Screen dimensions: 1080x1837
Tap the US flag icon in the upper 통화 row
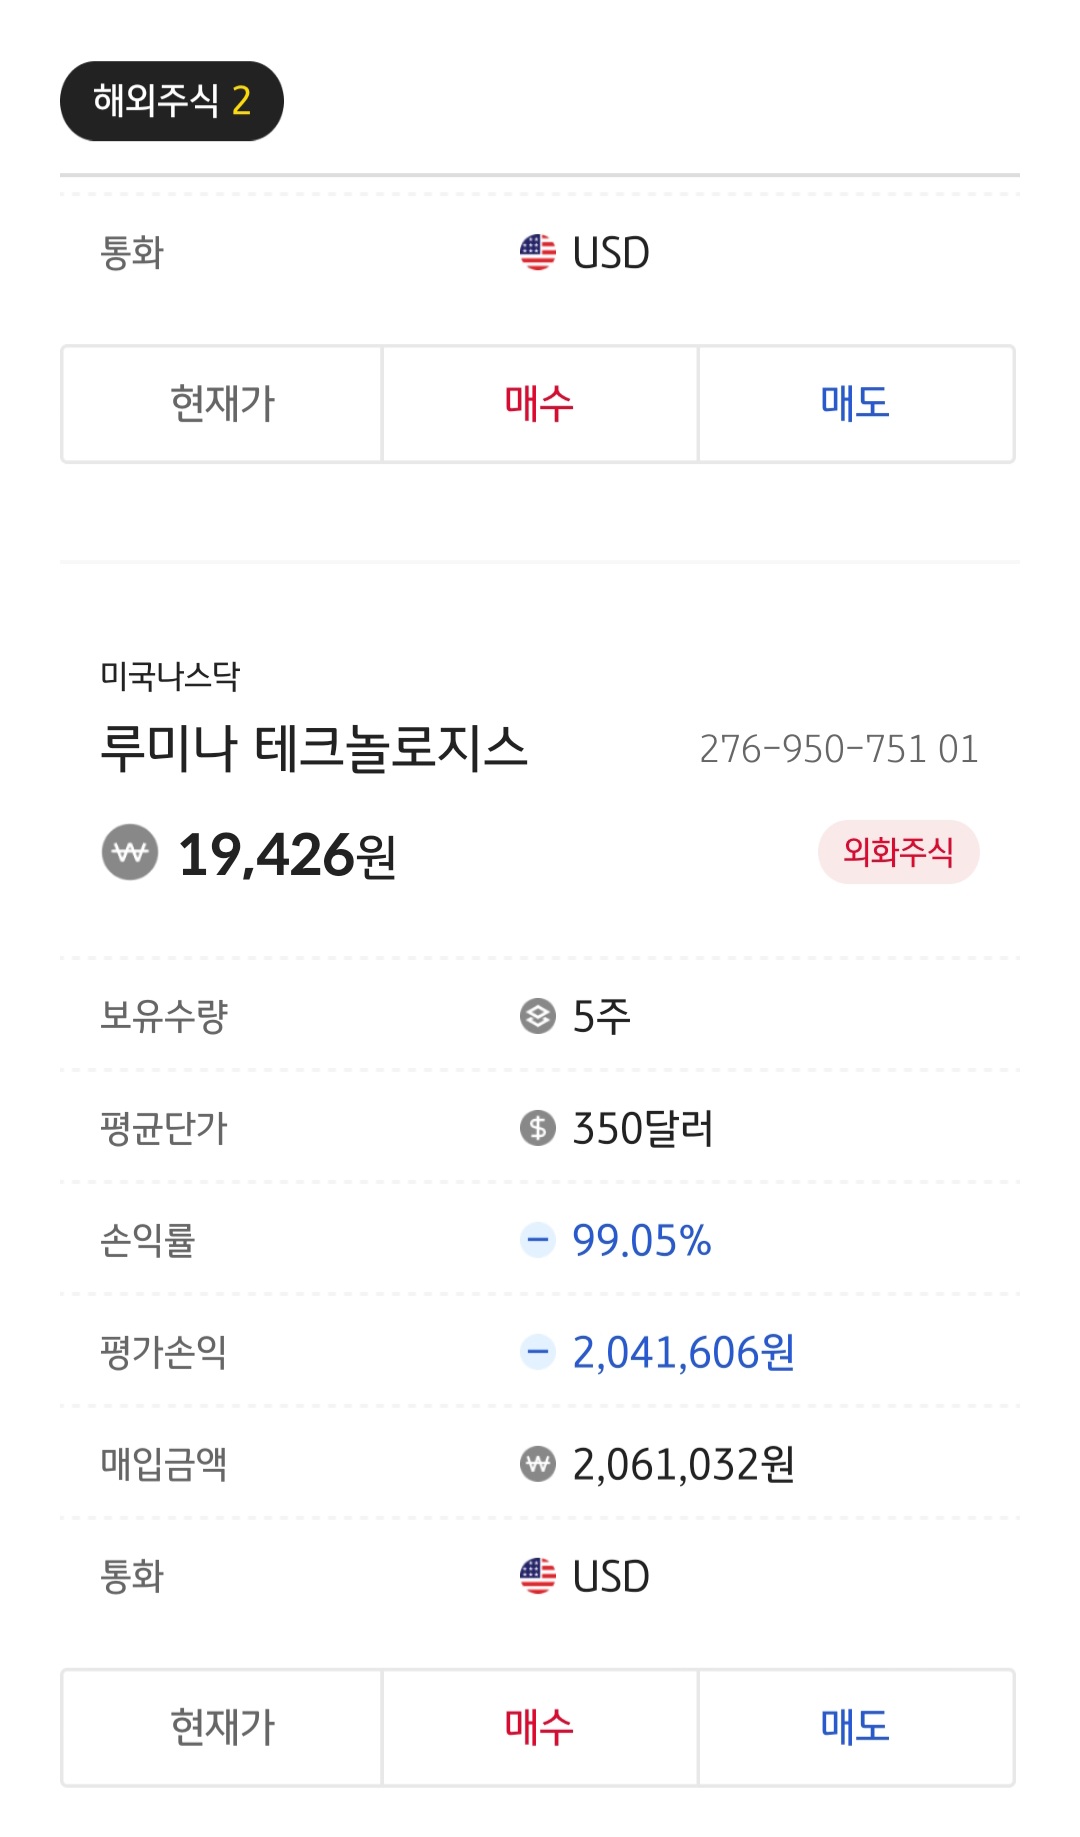(x=538, y=252)
